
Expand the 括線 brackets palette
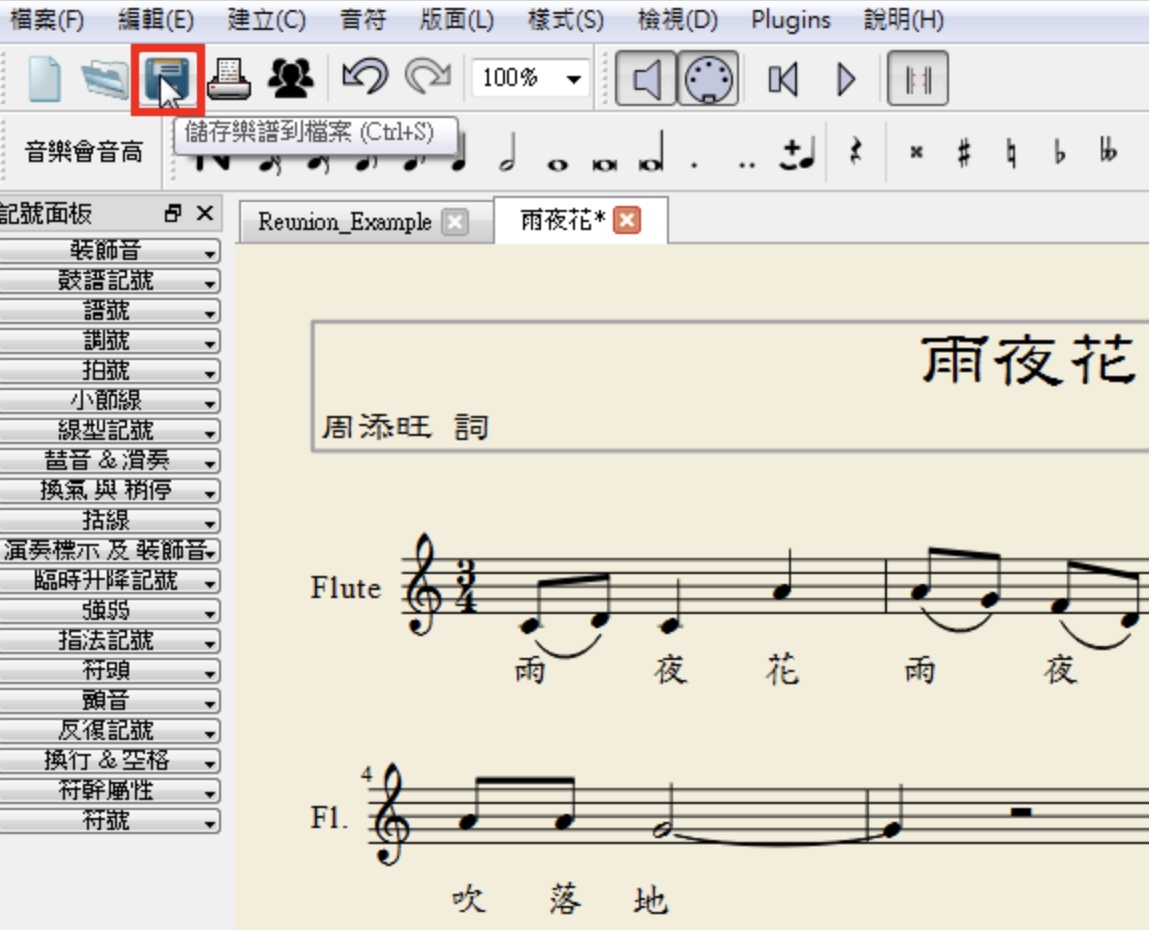[x=109, y=521]
